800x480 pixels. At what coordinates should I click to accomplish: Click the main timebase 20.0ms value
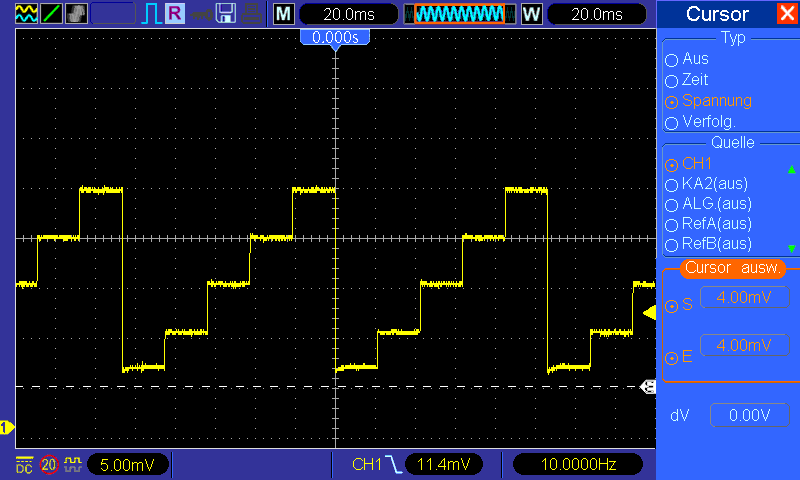349,14
